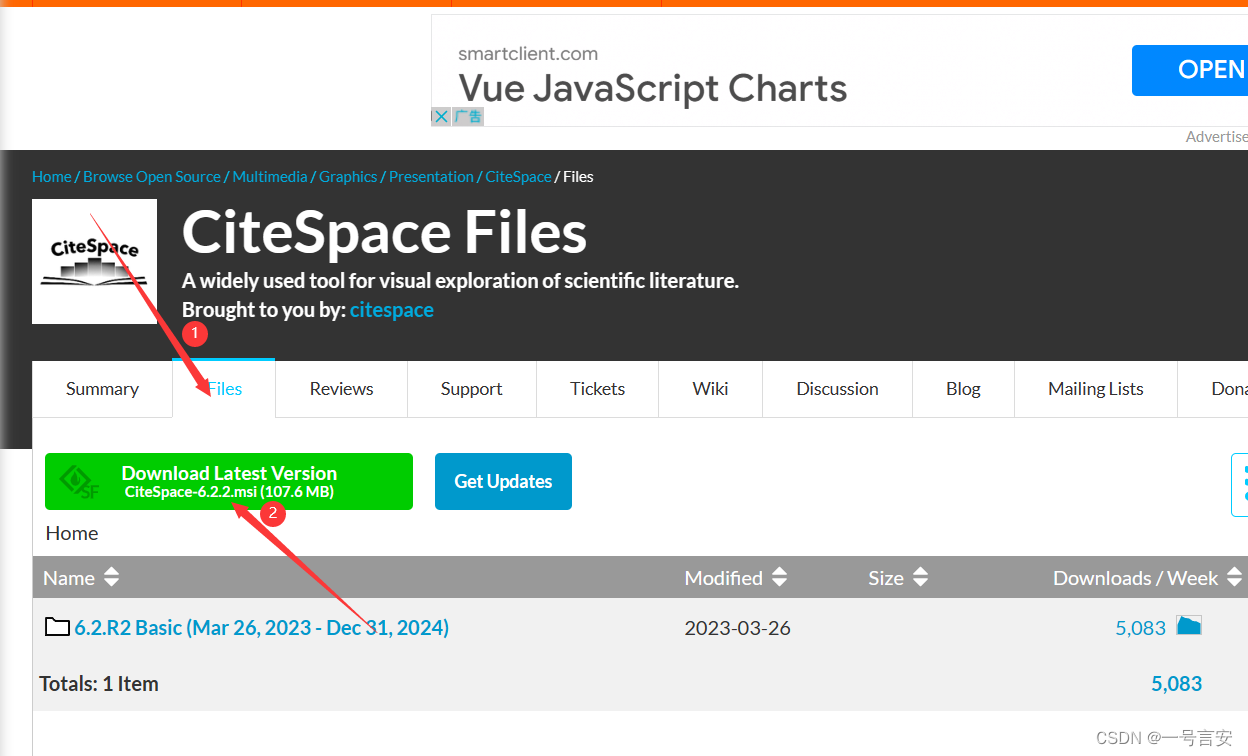Click the Totals: 1 Item text
This screenshot has height=756, width=1248.
[x=99, y=684]
